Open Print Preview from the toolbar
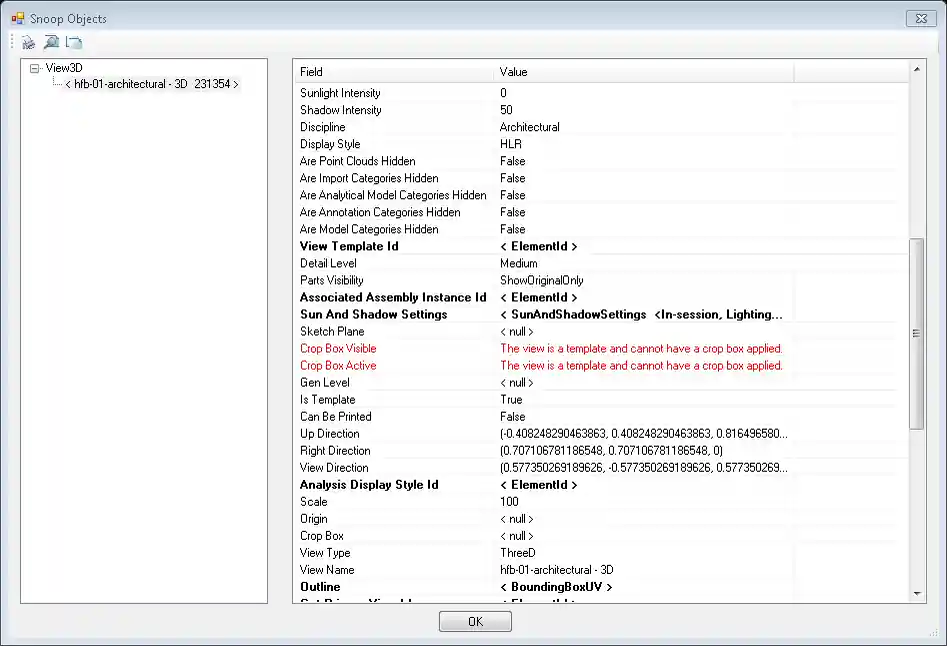The width and height of the screenshot is (947, 646). (x=51, y=42)
